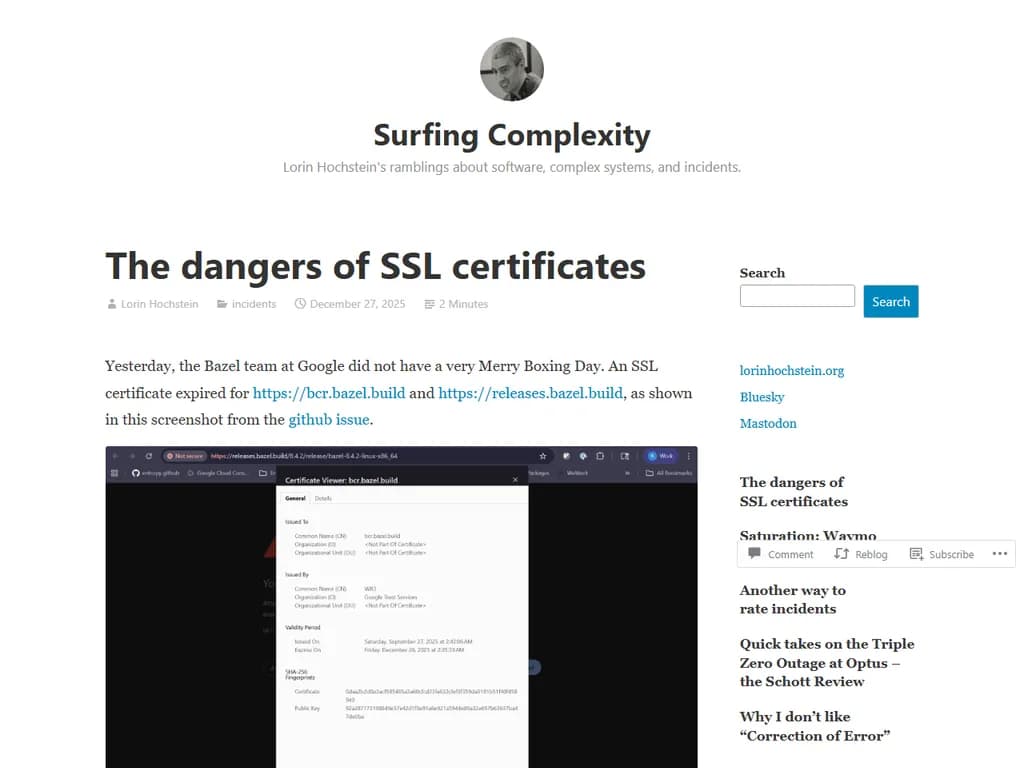The width and height of the screenshot is (1024, 768).
Task: Open the github issue link
Action: [329, 420]
